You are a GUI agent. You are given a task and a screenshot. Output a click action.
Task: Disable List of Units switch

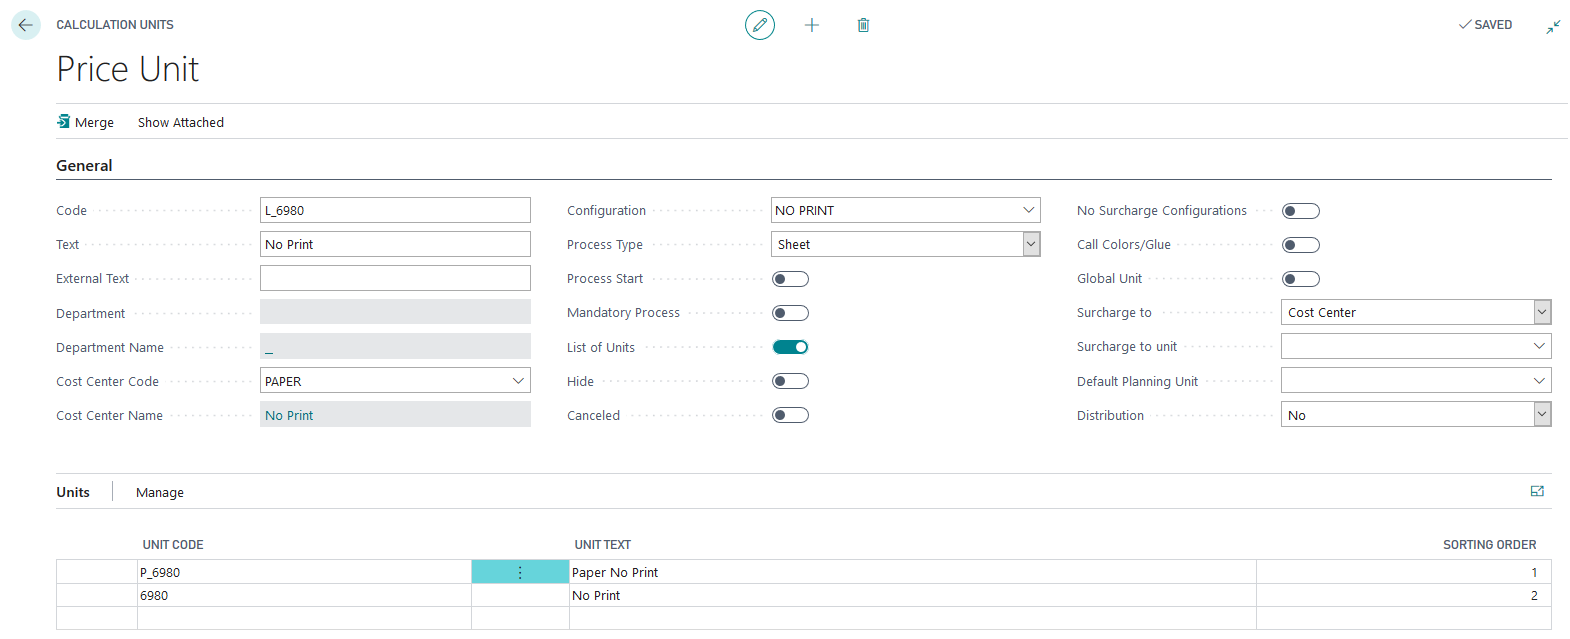click(x=790, y=347)
